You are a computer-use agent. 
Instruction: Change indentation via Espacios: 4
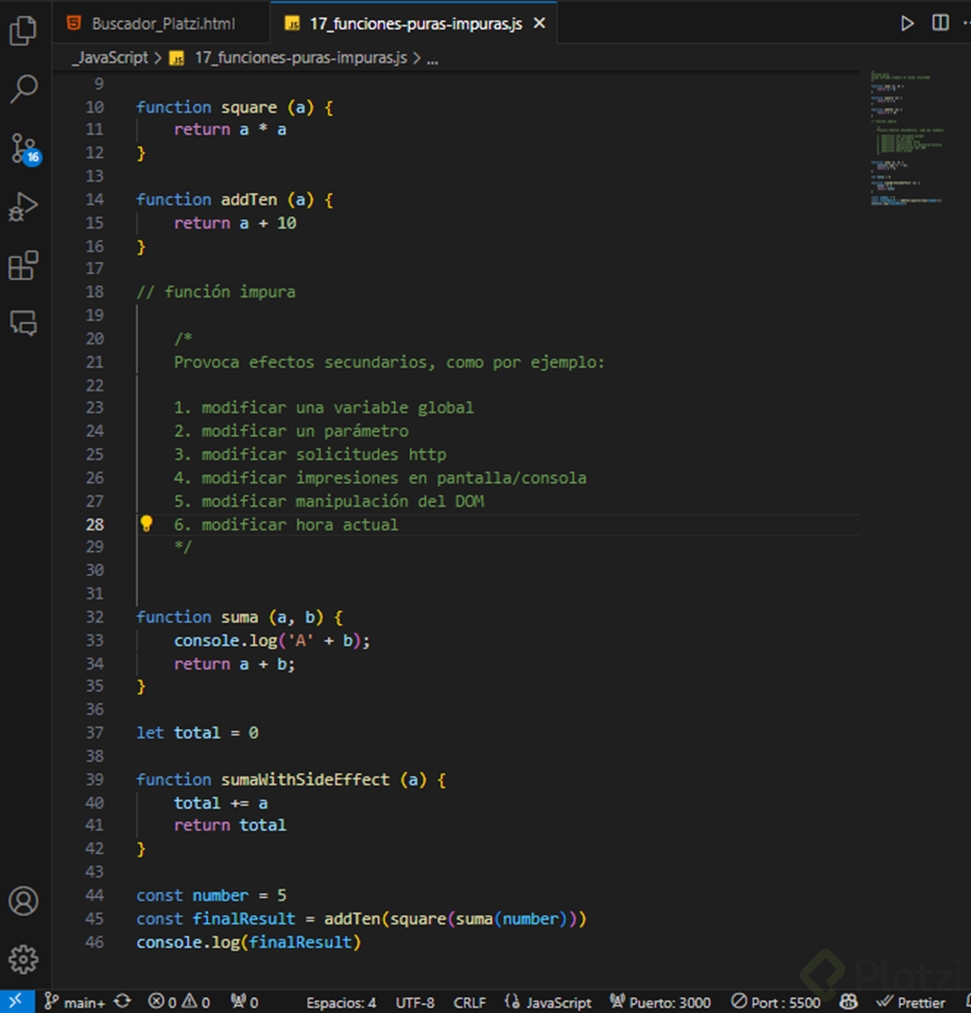341,1002
